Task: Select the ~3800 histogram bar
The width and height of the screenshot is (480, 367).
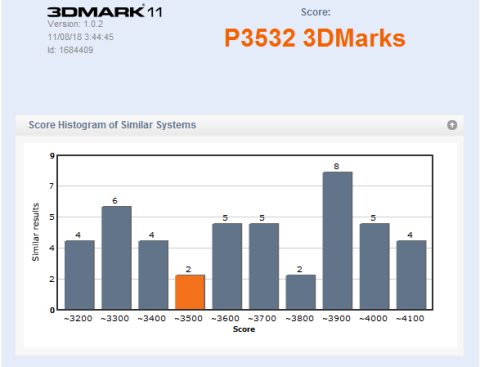Action: click(301, 292)
